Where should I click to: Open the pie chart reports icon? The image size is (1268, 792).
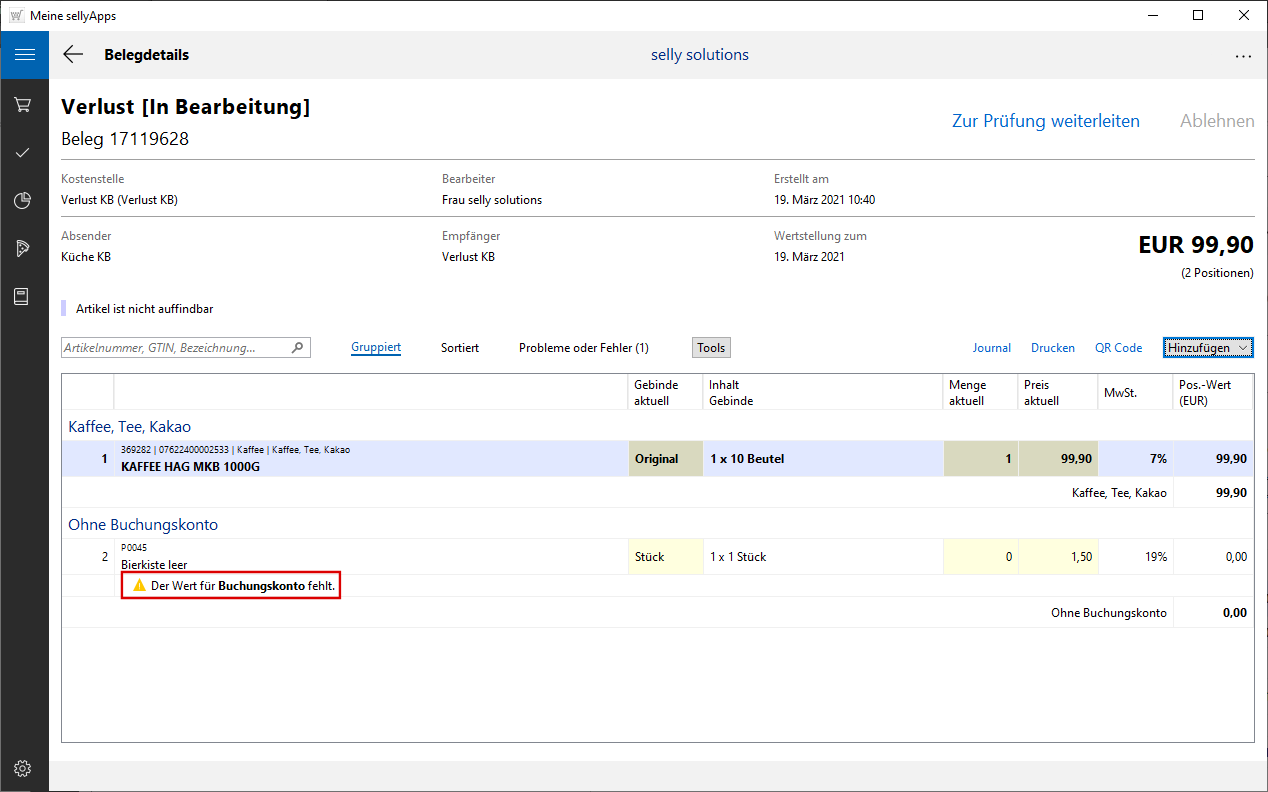pyautogui.click(x=24, y=201)
